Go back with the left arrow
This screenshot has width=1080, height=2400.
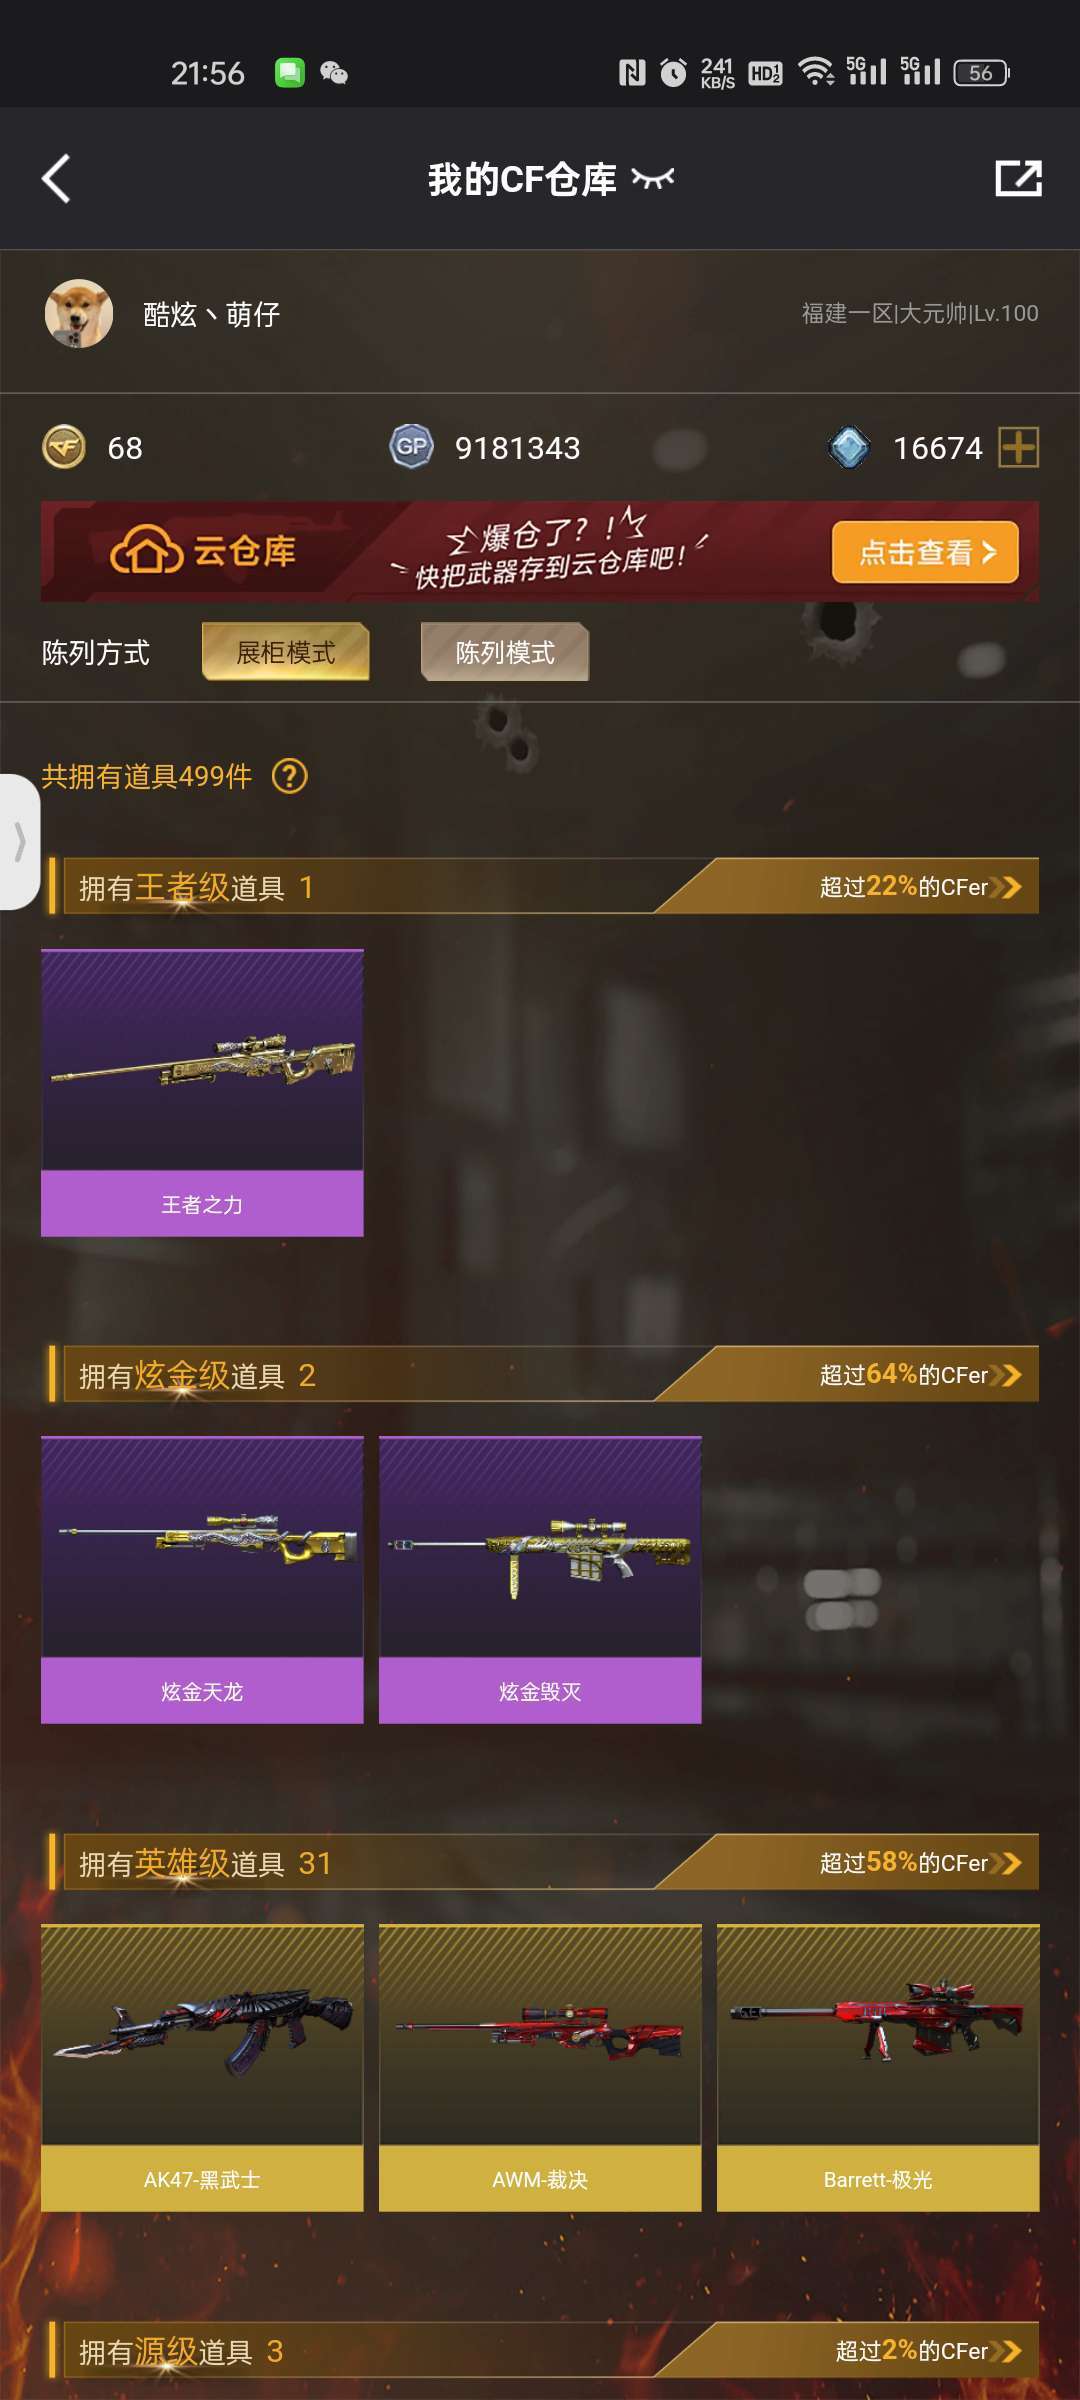click(x=56, y=179)
